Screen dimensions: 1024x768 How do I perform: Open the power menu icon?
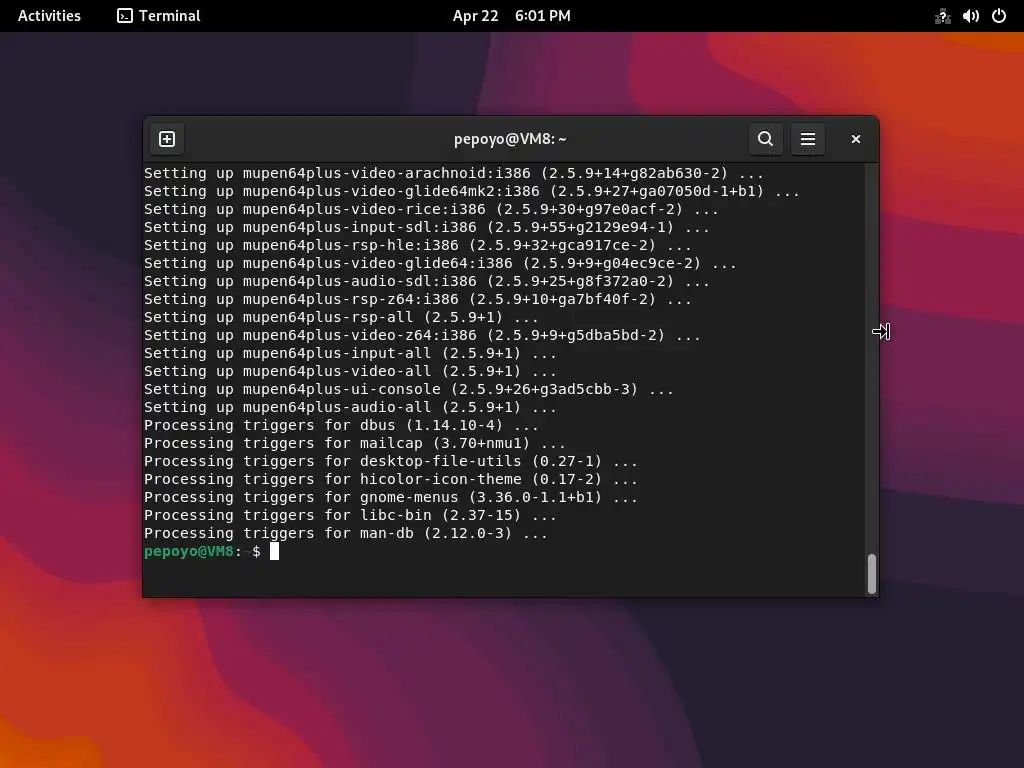click(x=999, y=16)
